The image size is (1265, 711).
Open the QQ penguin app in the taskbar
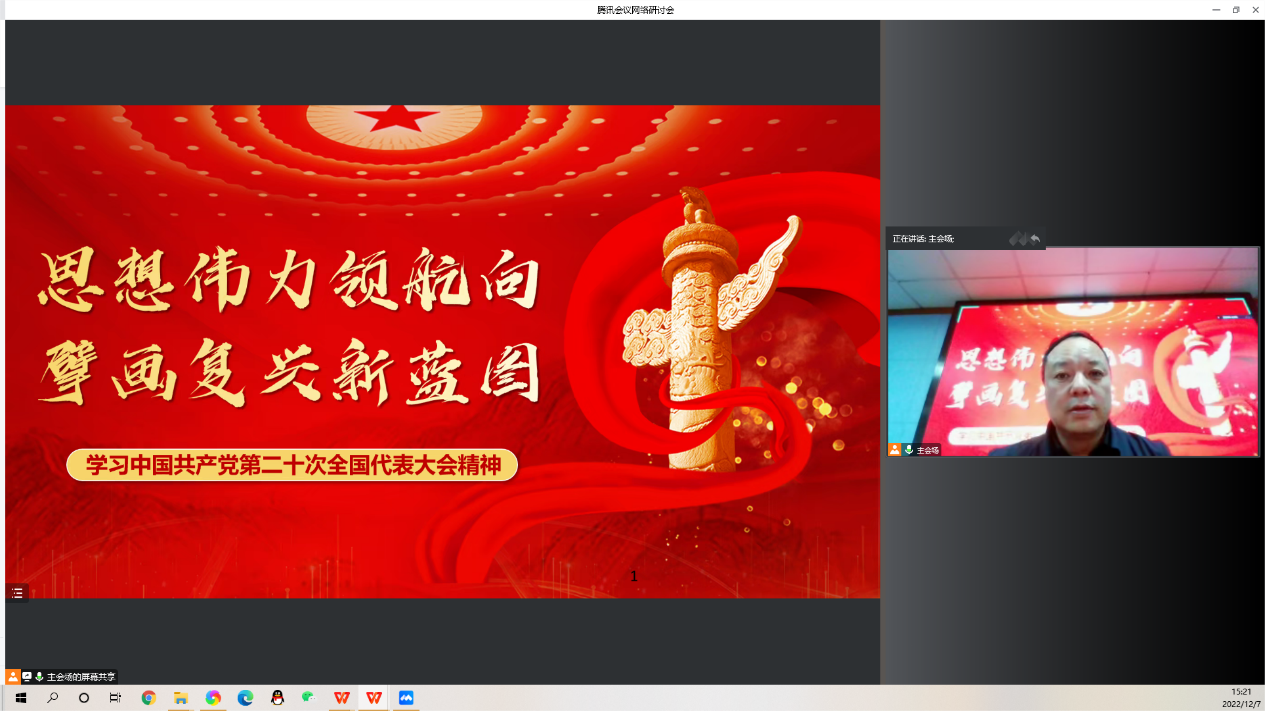point(277,698)
